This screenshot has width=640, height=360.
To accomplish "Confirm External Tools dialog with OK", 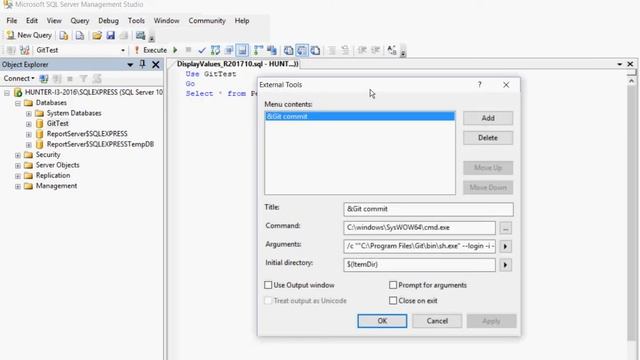I will coord(382,321).
